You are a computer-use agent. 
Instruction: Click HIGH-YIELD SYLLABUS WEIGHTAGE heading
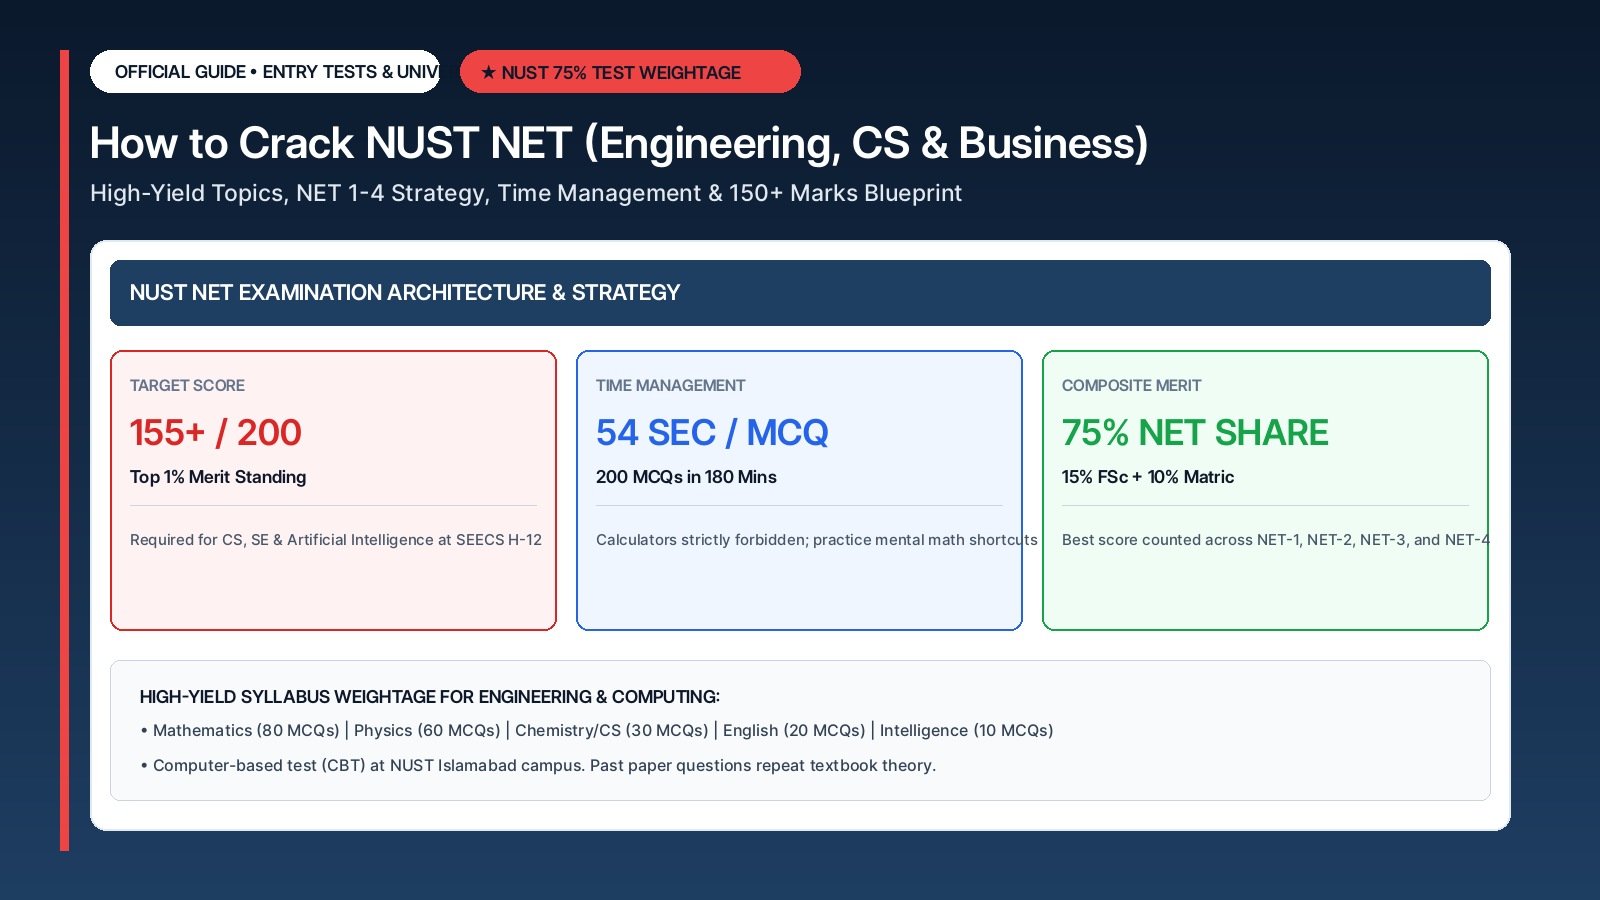[430, 697]
